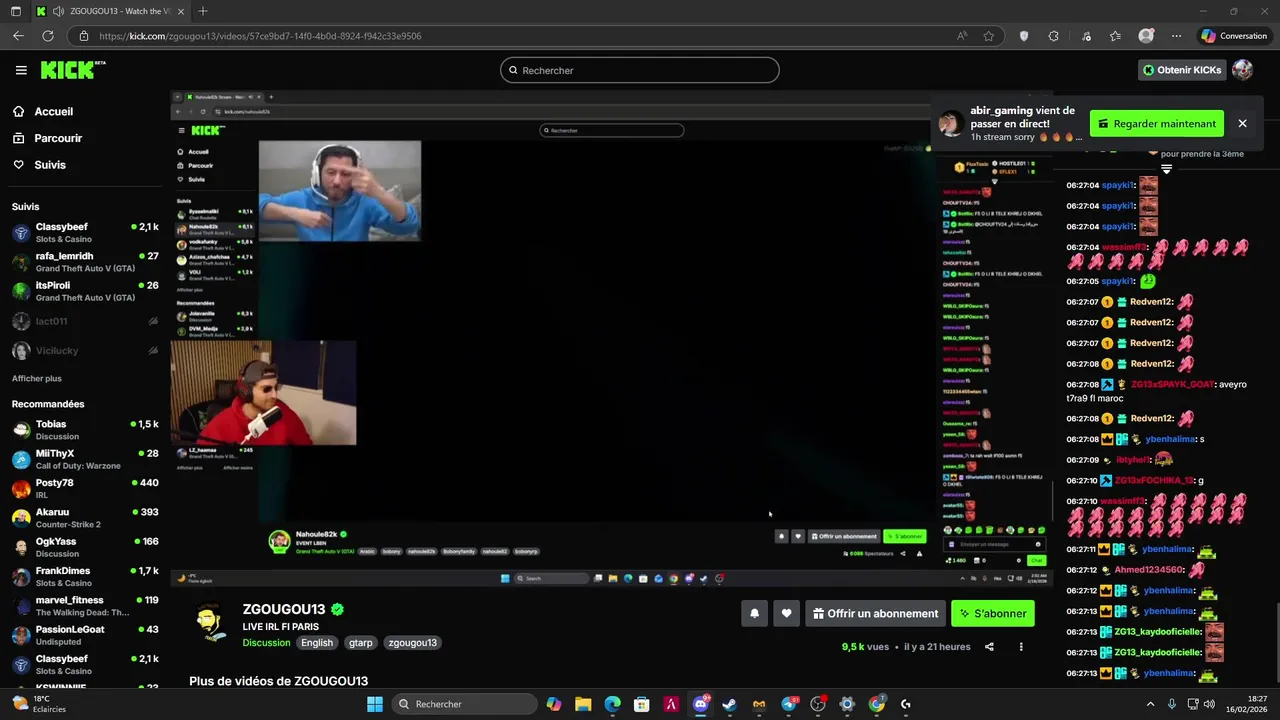
Task: Open rafa_lemridh followed channel
Action: coord(84,262)
